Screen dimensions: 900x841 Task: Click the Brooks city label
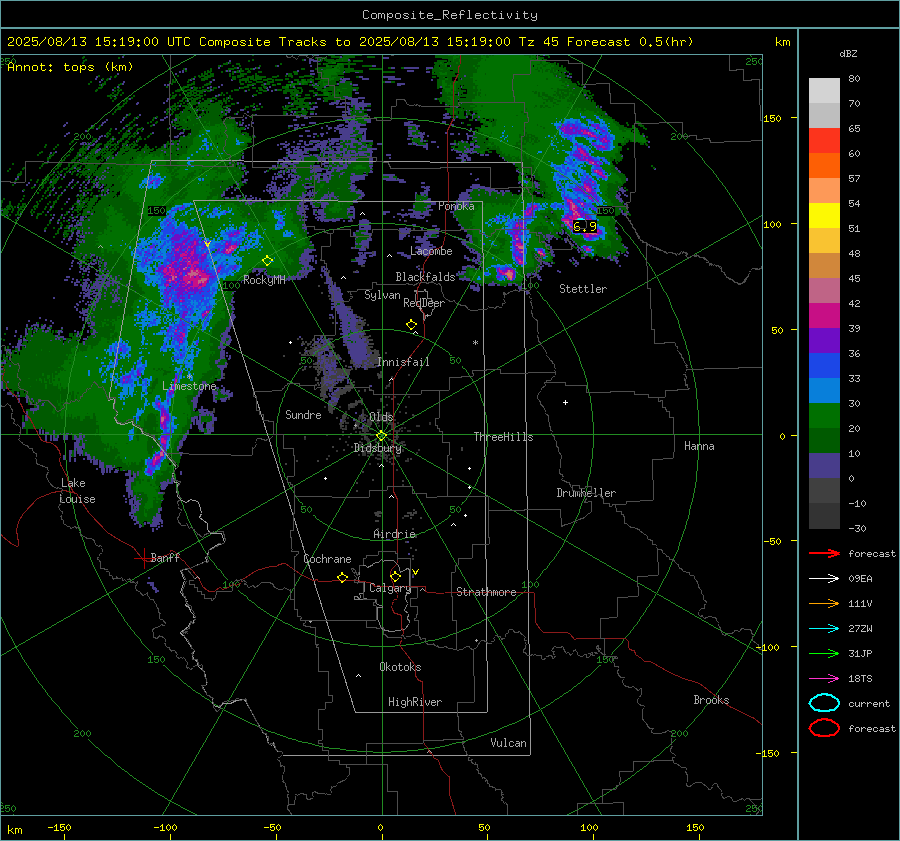click(x=711, y=700)
